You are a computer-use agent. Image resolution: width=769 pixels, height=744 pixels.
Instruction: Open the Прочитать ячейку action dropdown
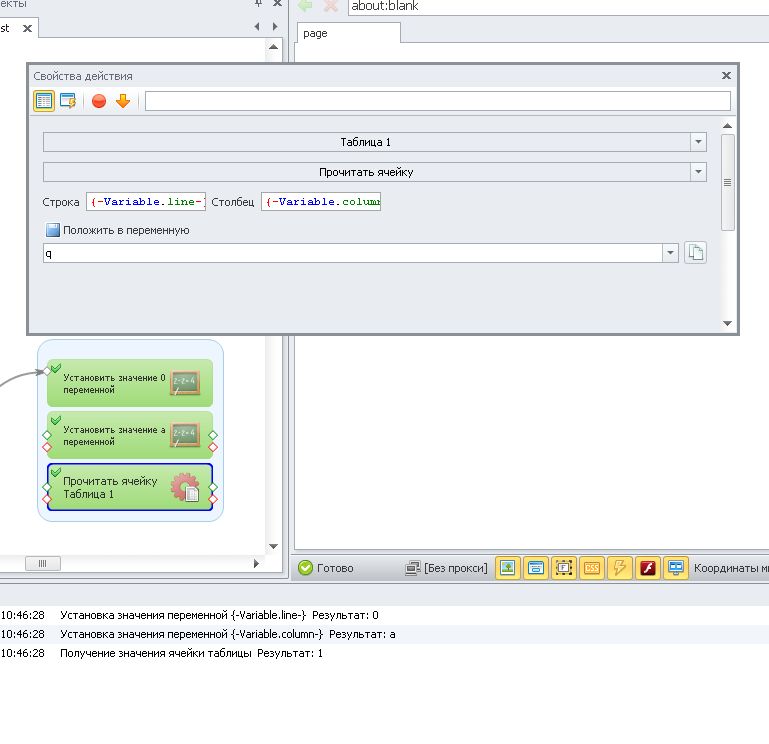tap(698, 172)
